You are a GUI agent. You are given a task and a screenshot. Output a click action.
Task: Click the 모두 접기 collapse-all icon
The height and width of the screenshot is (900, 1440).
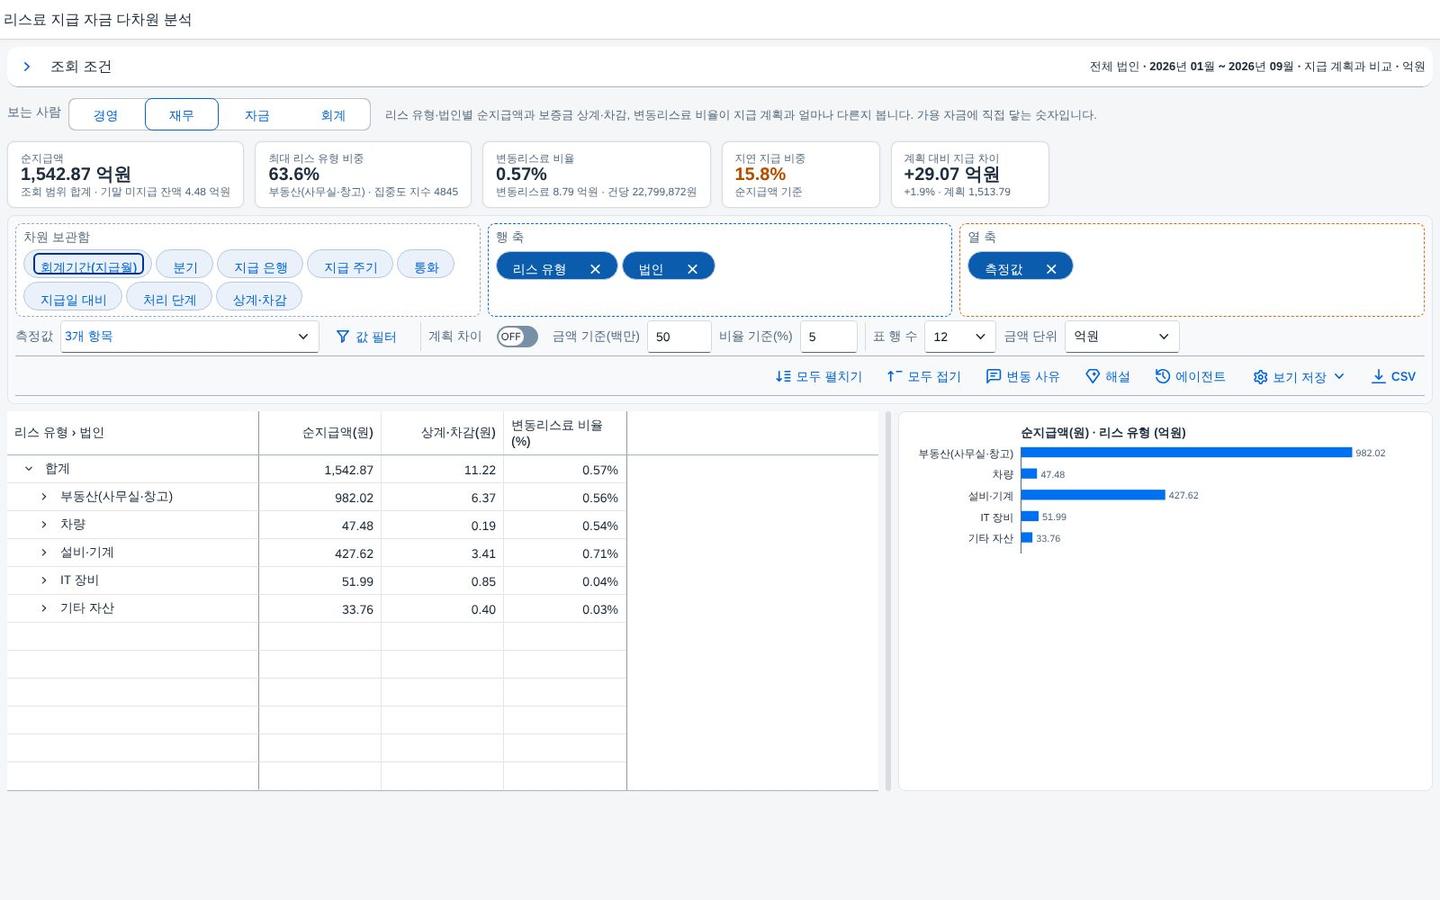point(894,377)
